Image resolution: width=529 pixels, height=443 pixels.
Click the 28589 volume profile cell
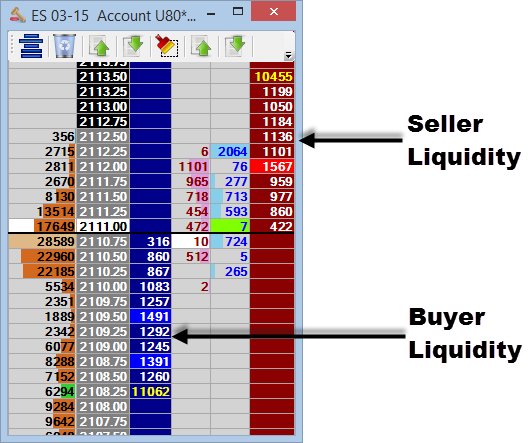pos(42,242)
